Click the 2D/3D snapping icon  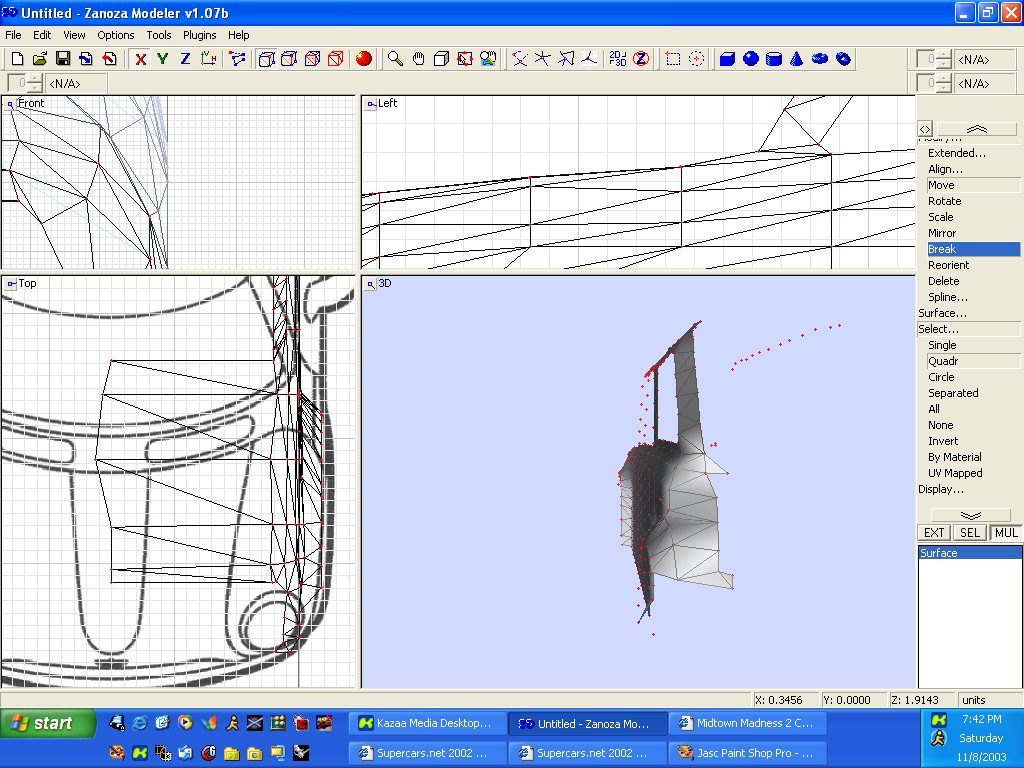(x=617, y=59)
